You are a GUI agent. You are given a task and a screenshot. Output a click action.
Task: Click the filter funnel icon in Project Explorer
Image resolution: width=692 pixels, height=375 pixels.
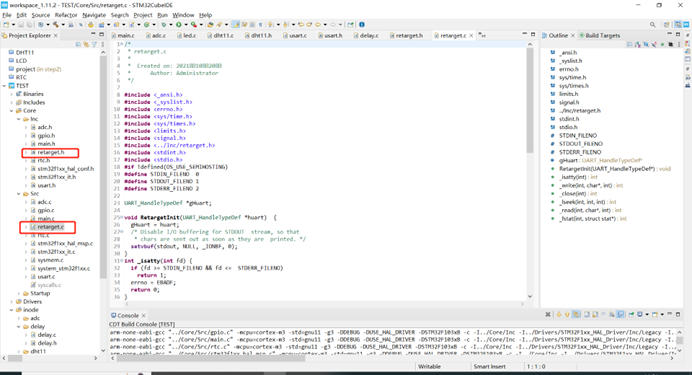pos(94,44)
